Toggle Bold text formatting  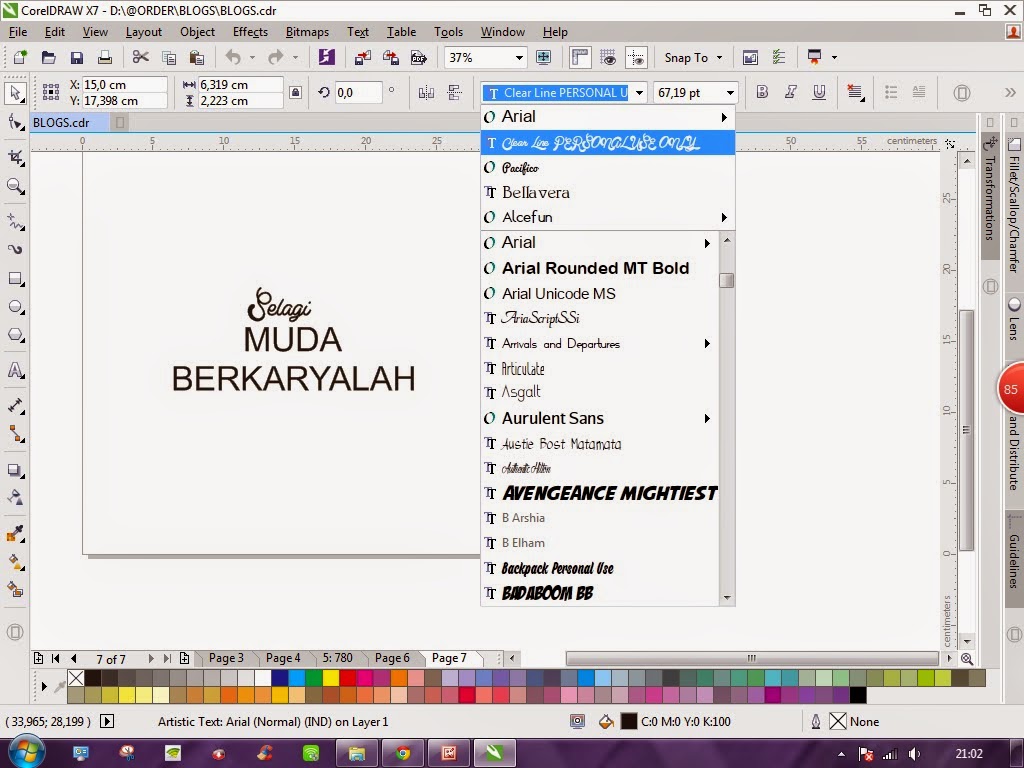click(762, 93)
